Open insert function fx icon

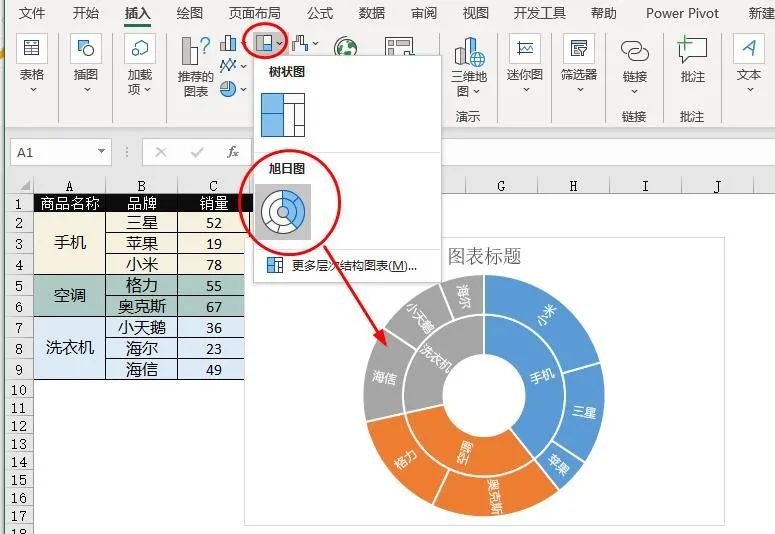tap(233, 152)
